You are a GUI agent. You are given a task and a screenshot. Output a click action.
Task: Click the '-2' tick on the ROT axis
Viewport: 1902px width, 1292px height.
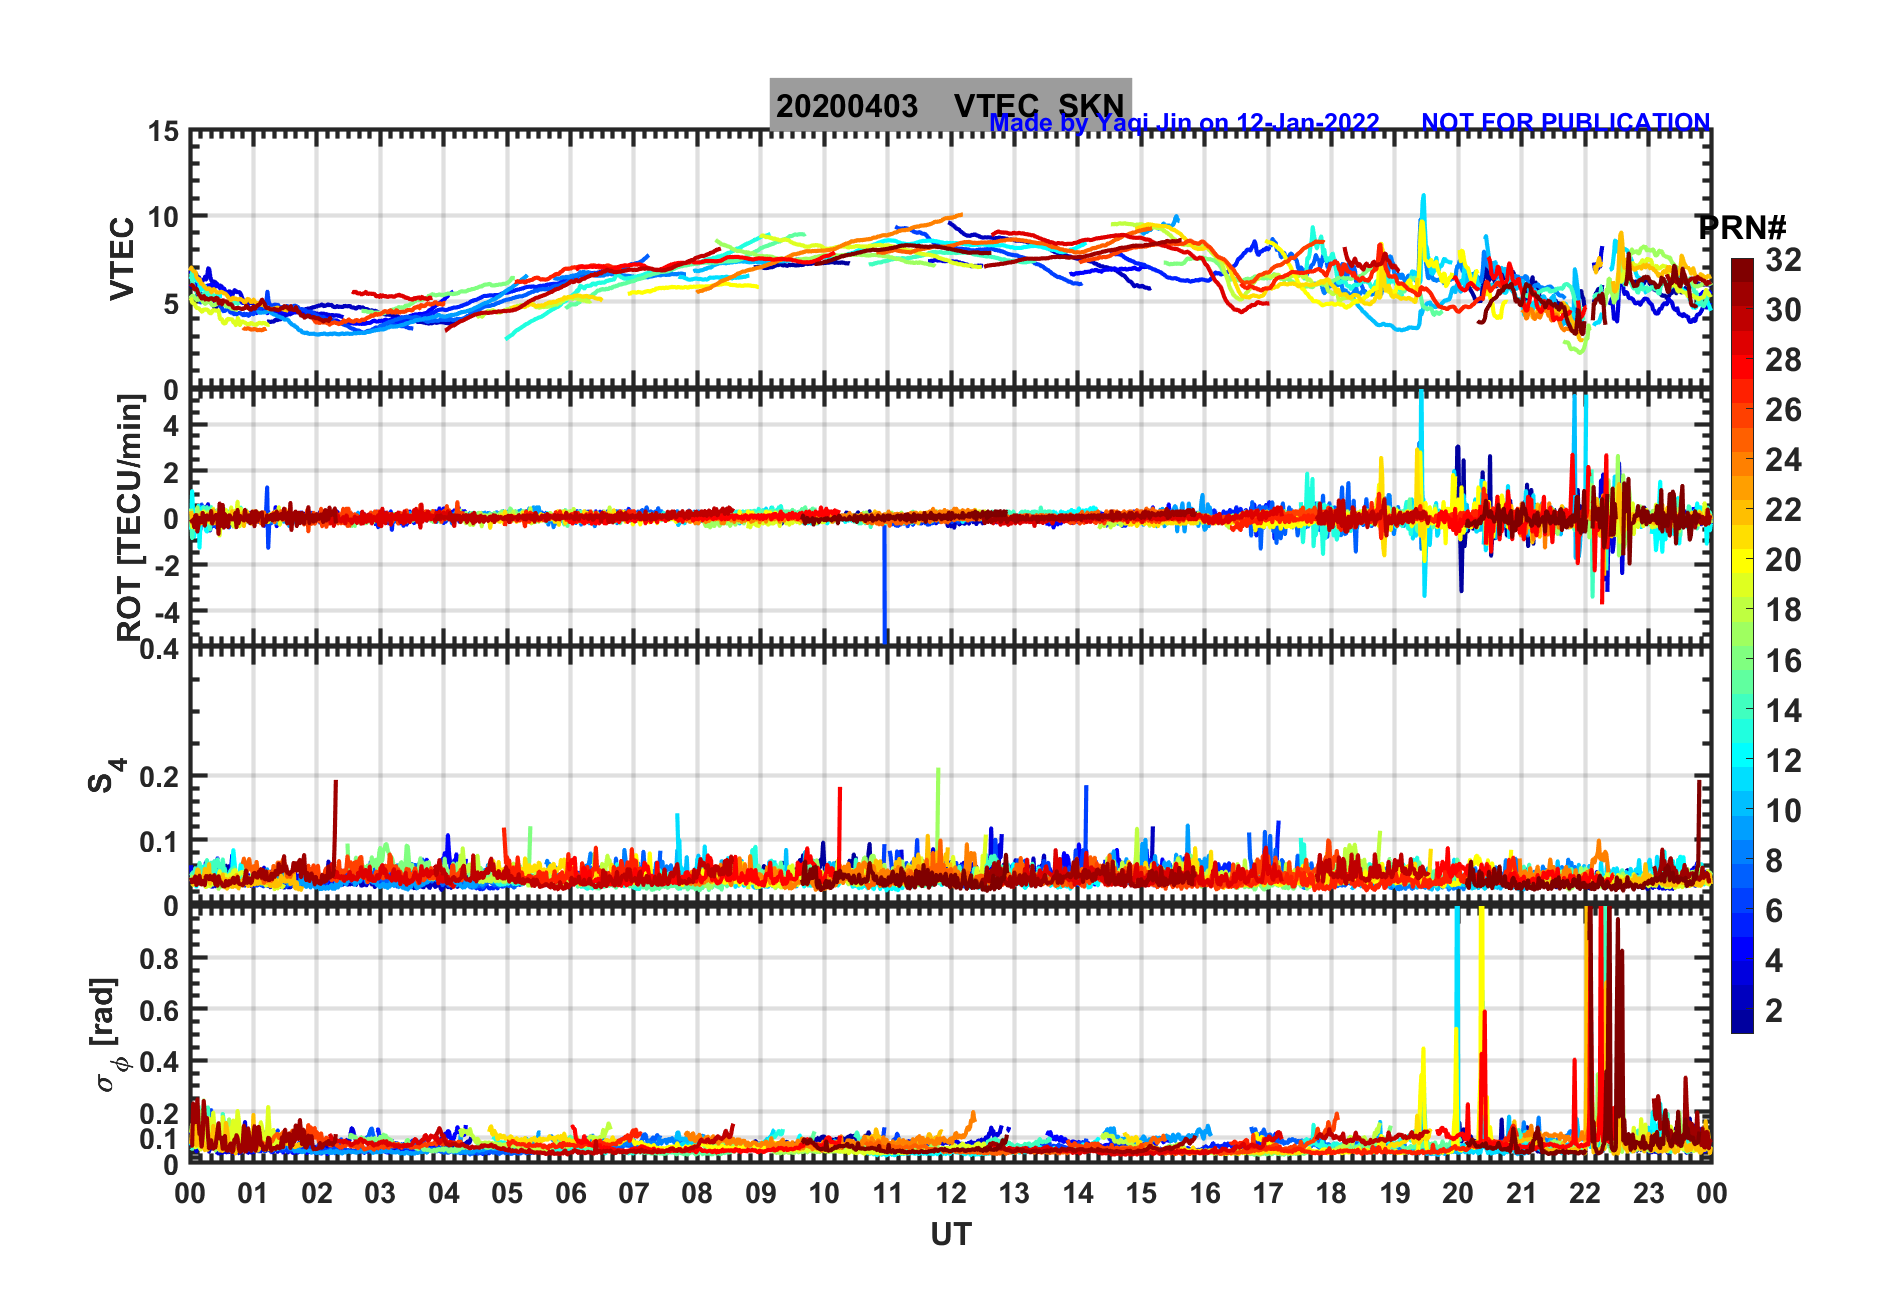(x=168, y=565)
